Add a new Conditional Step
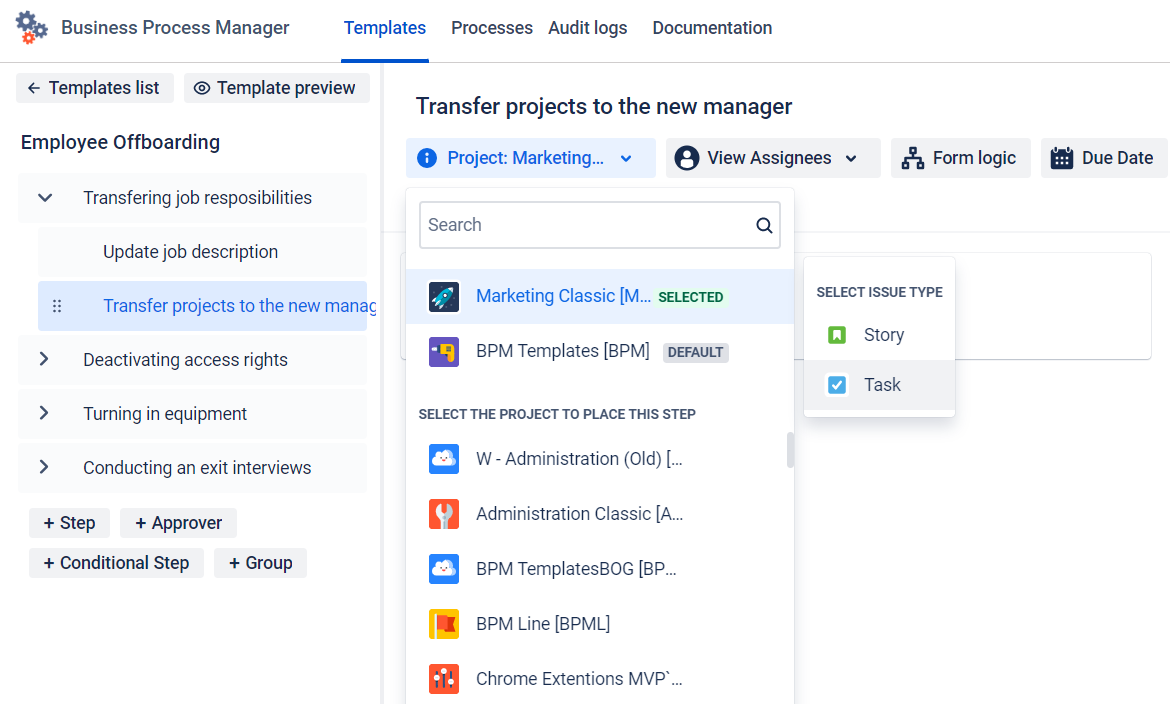Screen dimensions: 1170x704 coord(116,563)
